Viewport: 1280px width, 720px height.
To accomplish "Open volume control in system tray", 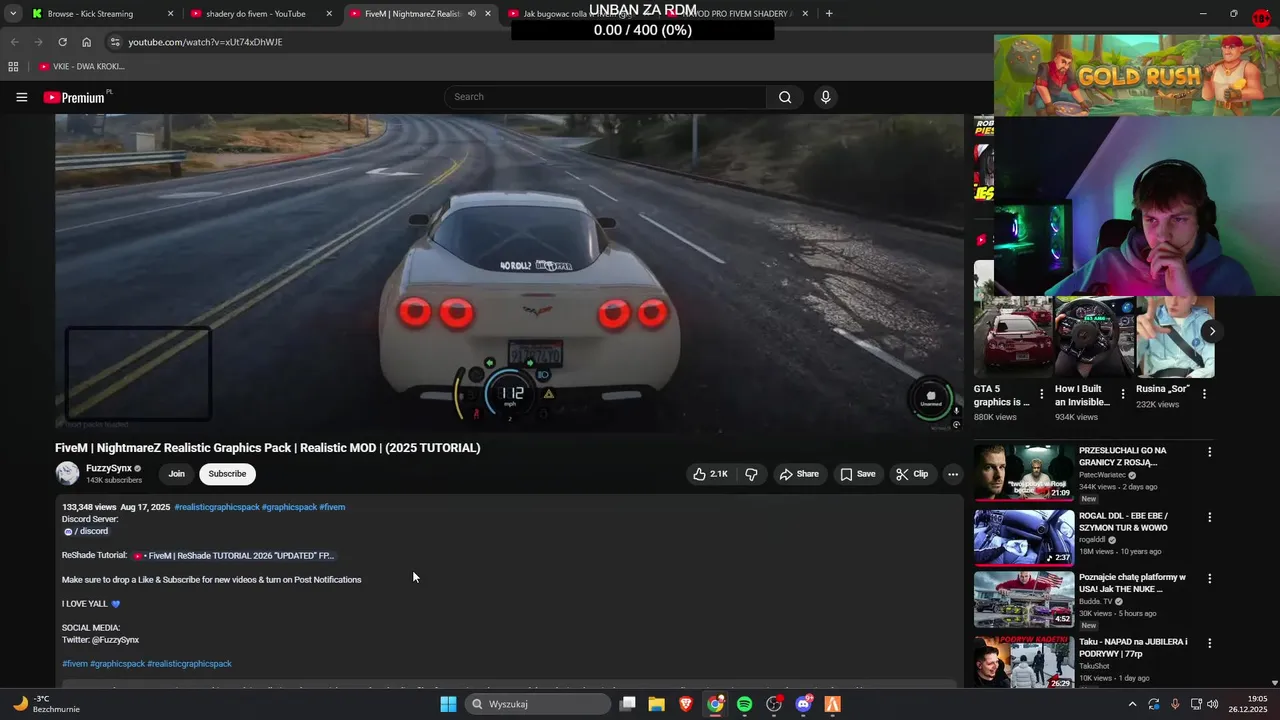I will (x=1213, y=704).
